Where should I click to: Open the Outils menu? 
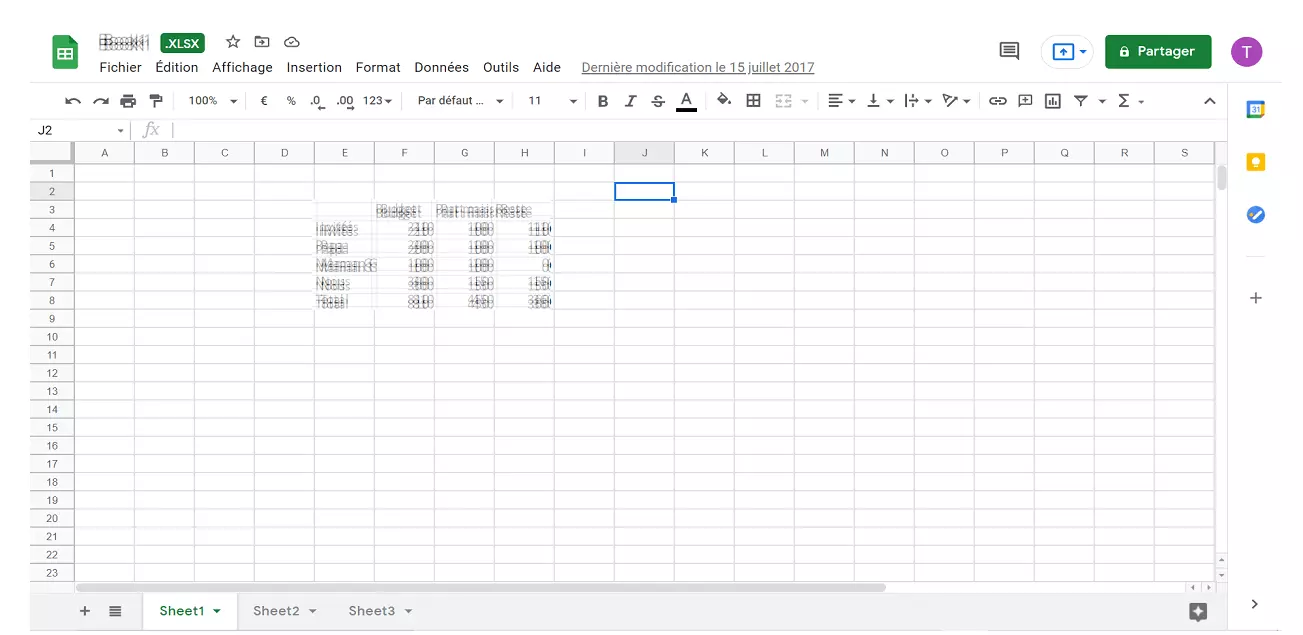(501, 67)
